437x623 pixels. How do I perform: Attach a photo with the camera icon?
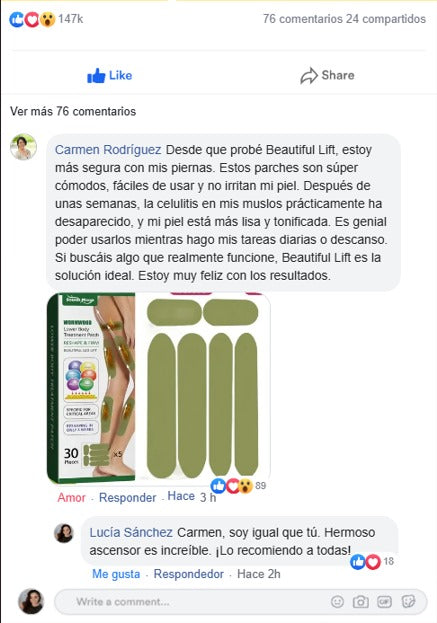tap(360, 602)
